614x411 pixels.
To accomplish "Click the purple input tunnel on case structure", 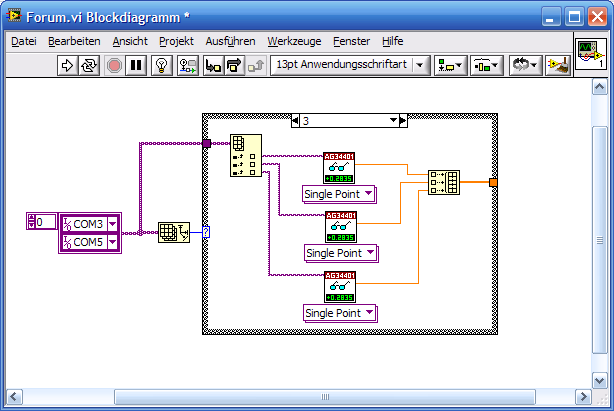I will coord(207,143).
